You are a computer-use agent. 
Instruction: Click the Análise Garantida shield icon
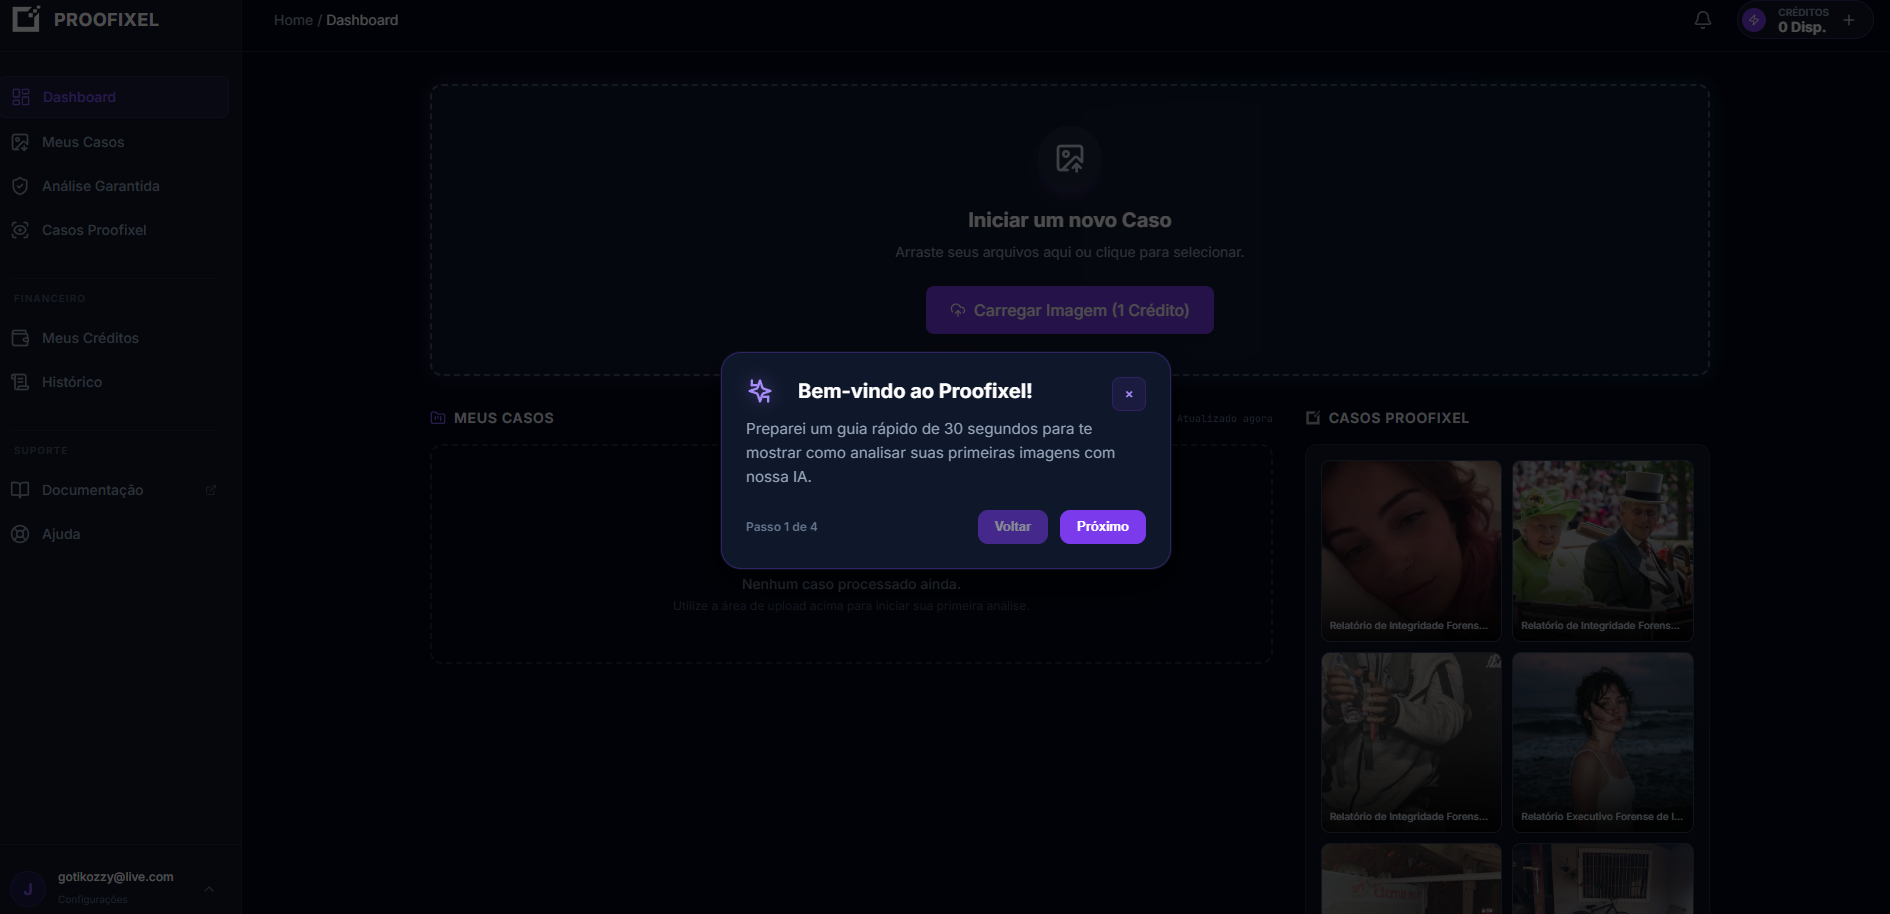click(x=20, y=186)
